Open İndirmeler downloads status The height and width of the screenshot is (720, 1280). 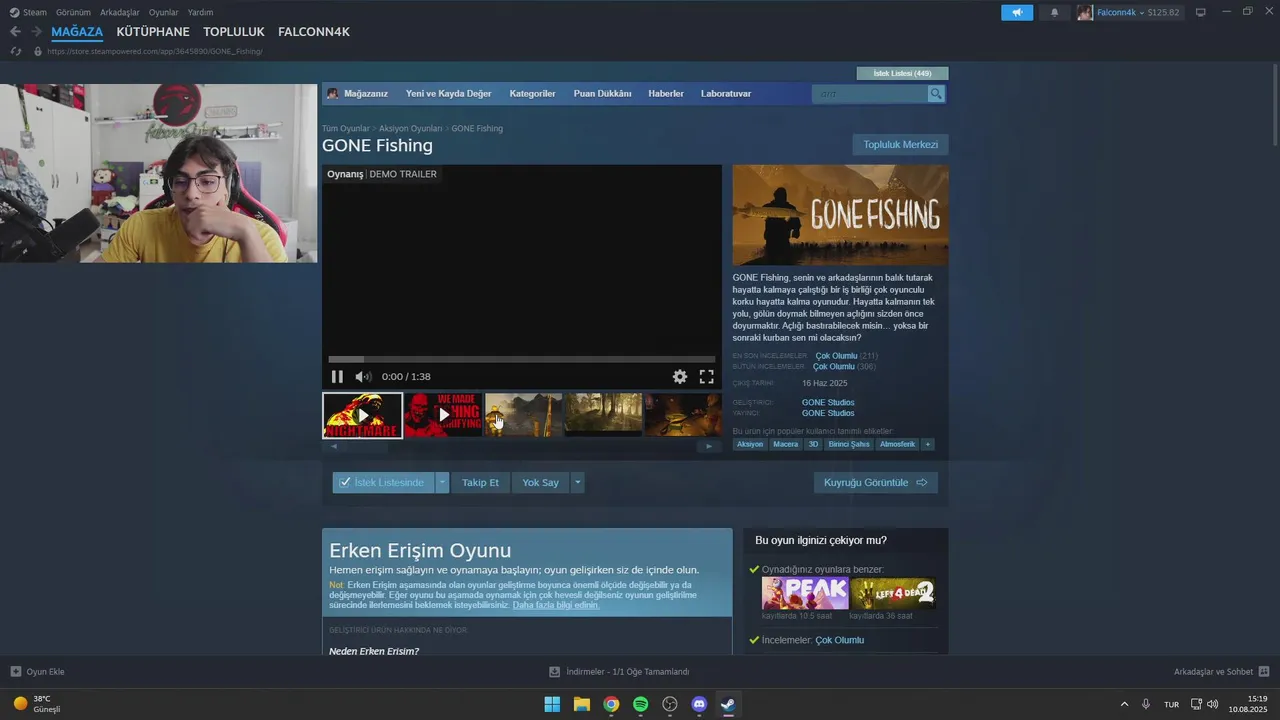619,672
